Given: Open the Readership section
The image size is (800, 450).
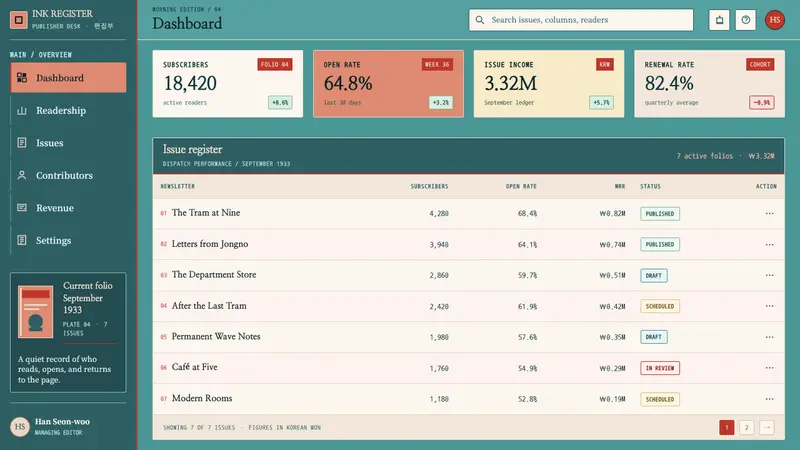Looking at the screenshot, I should pyautogui.click(x=68, y=110).
